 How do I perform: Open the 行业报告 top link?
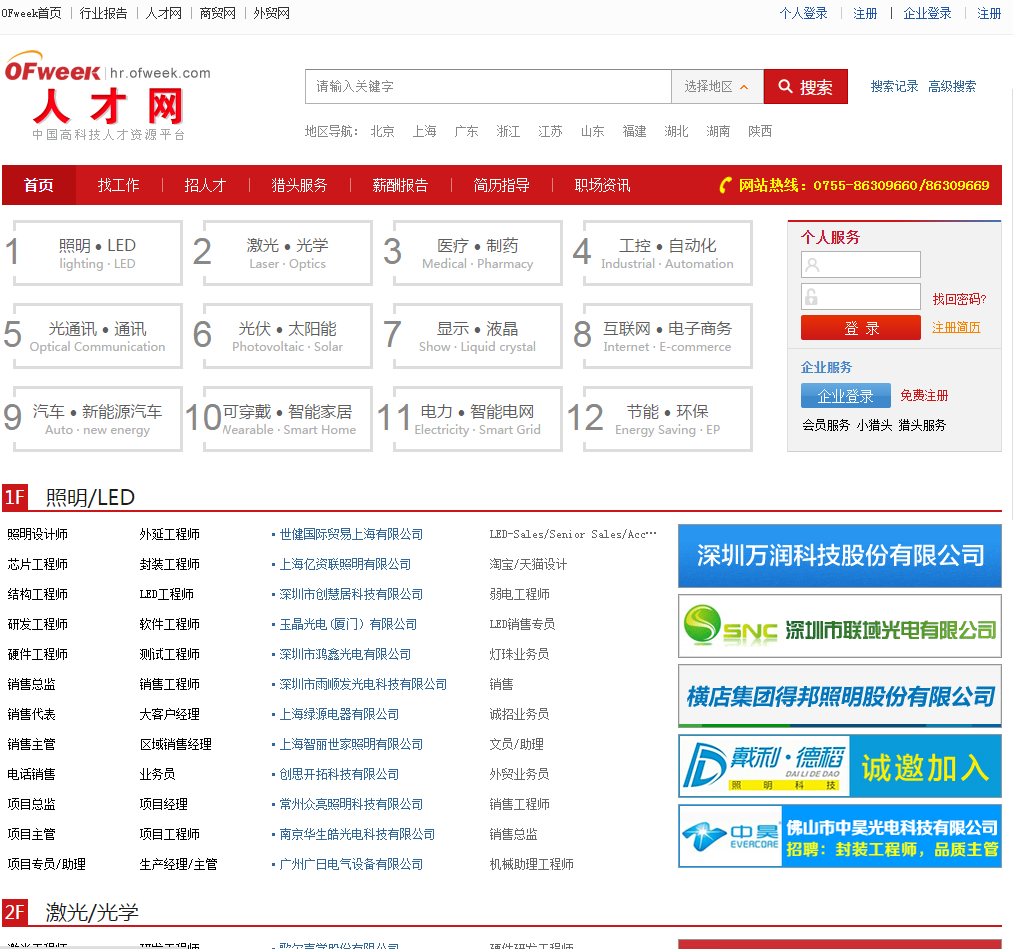coord(103,14)
